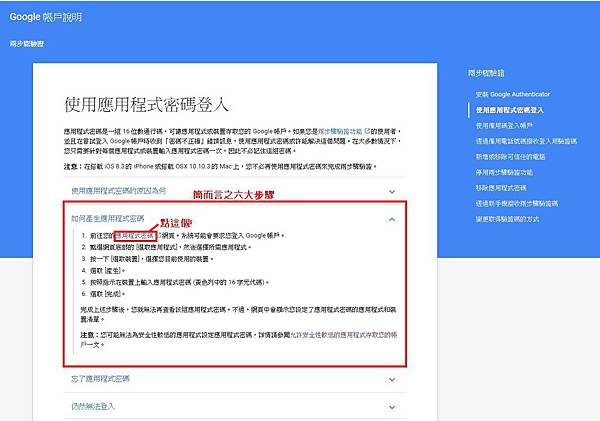Expand the 仍然無法登入 section
600x421 pixels.
point(234,407)
